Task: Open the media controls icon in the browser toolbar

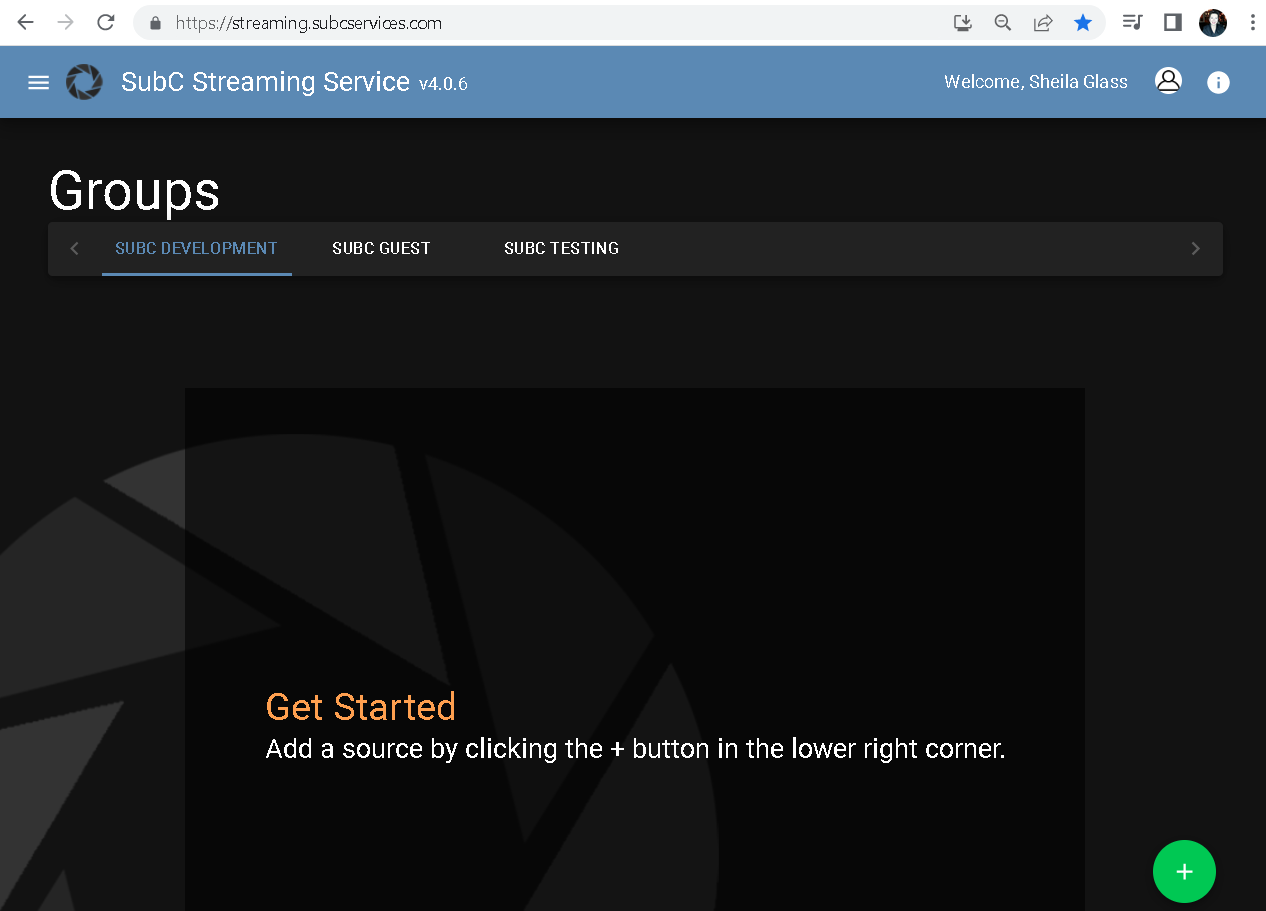Action: pyautogui.click(x=1132, y=22)
